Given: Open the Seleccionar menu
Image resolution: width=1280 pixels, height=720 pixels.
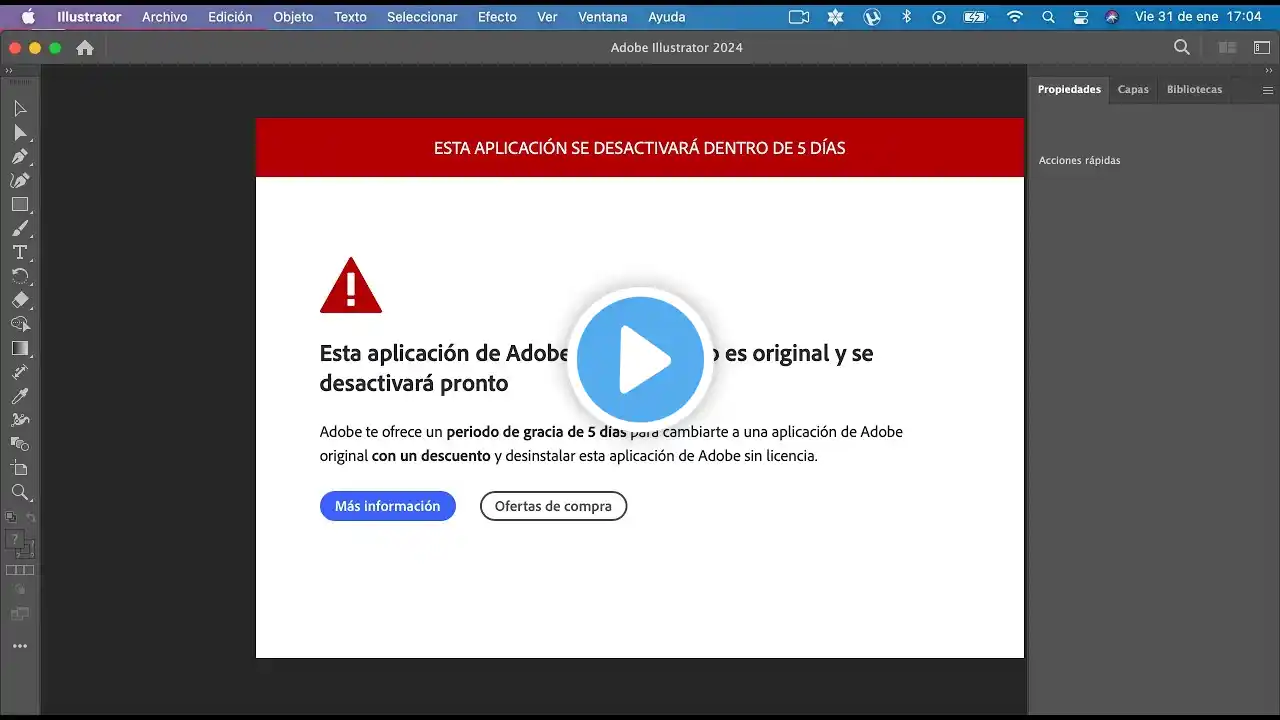Looking at the screenshot, I should (x=422, y=17).
